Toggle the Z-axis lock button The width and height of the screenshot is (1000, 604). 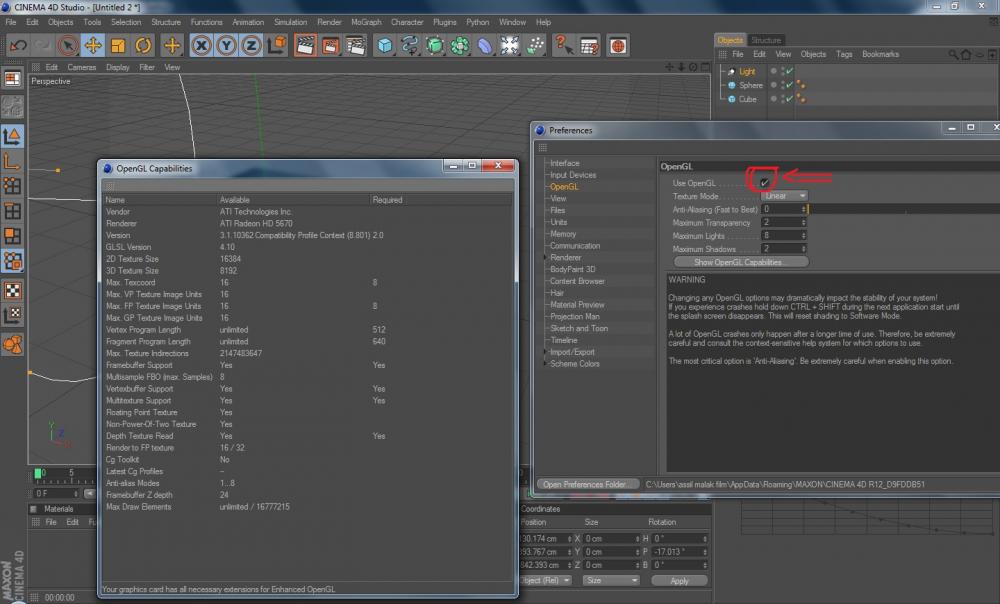pyautogui.click(x=251, y=45)
